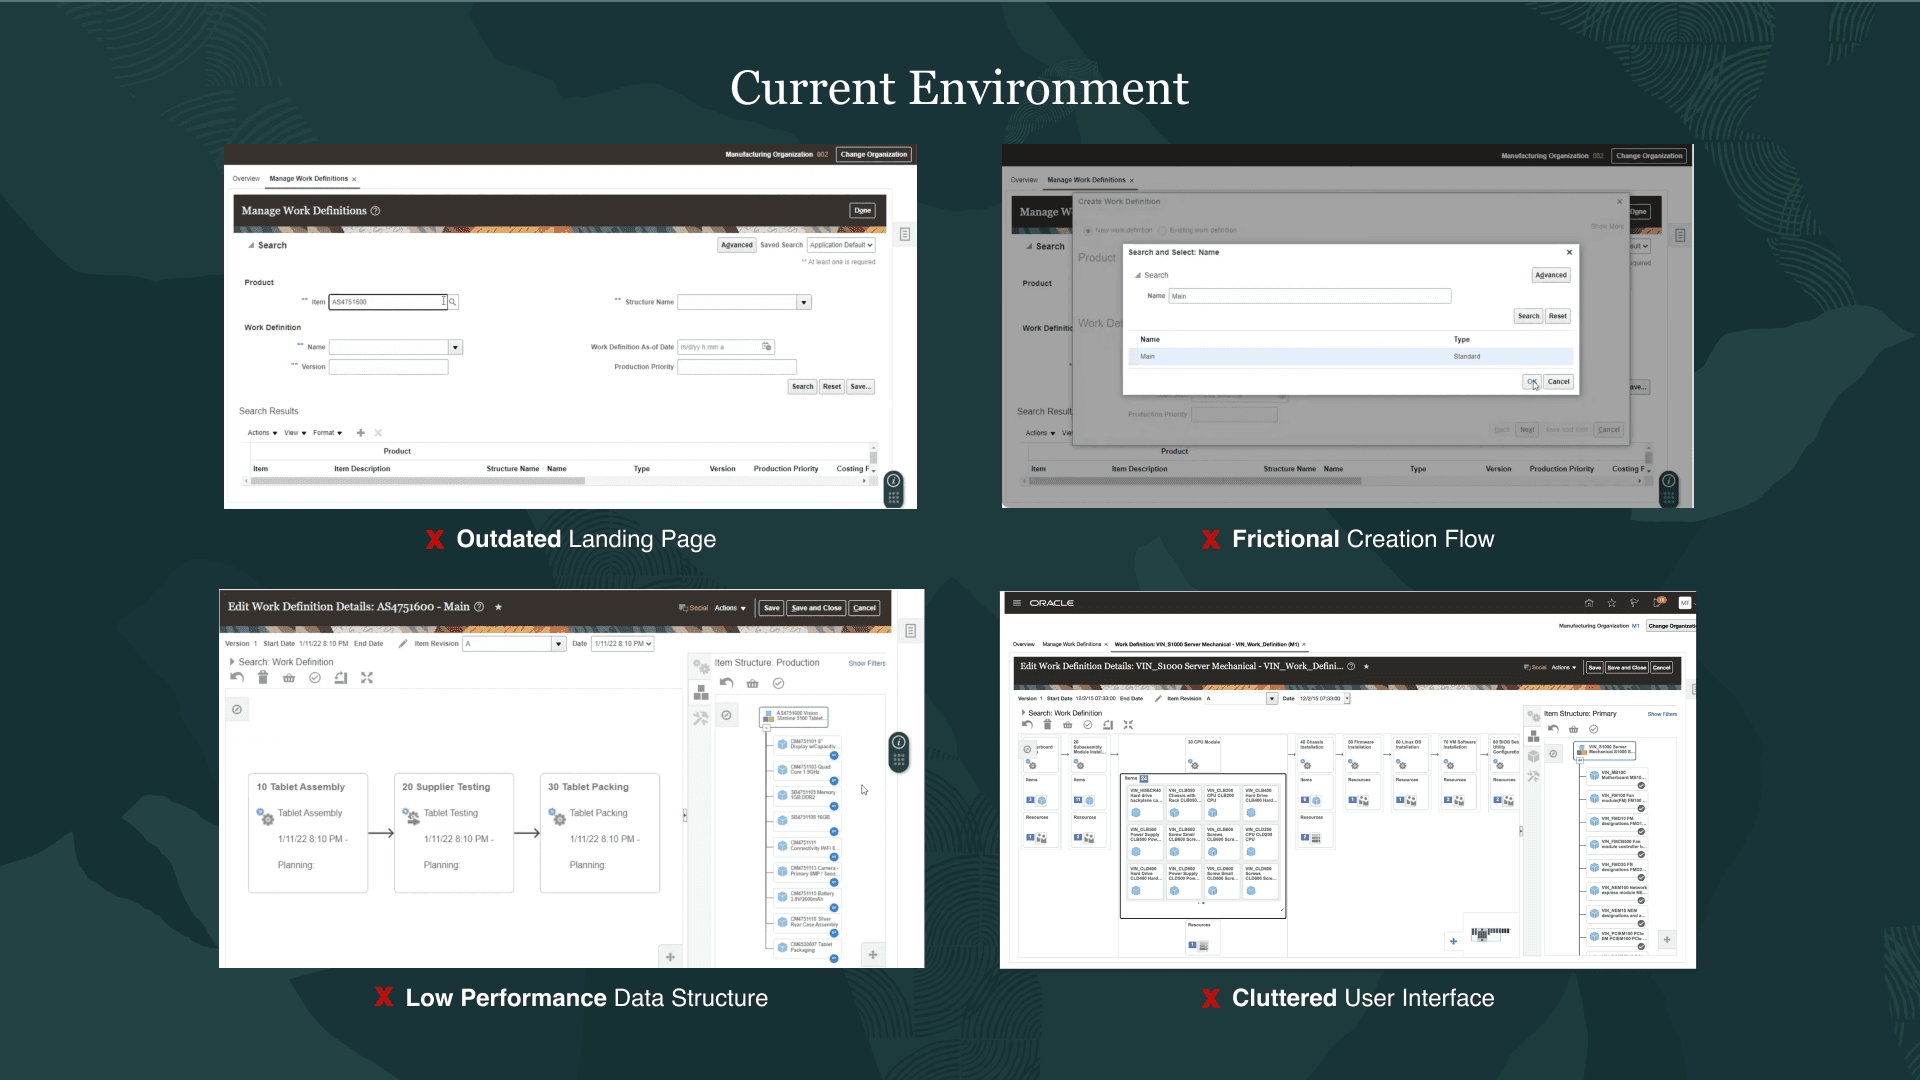
Task: Click the item search magnifier beside AS4751600 field
Action: tap(453, 302)
